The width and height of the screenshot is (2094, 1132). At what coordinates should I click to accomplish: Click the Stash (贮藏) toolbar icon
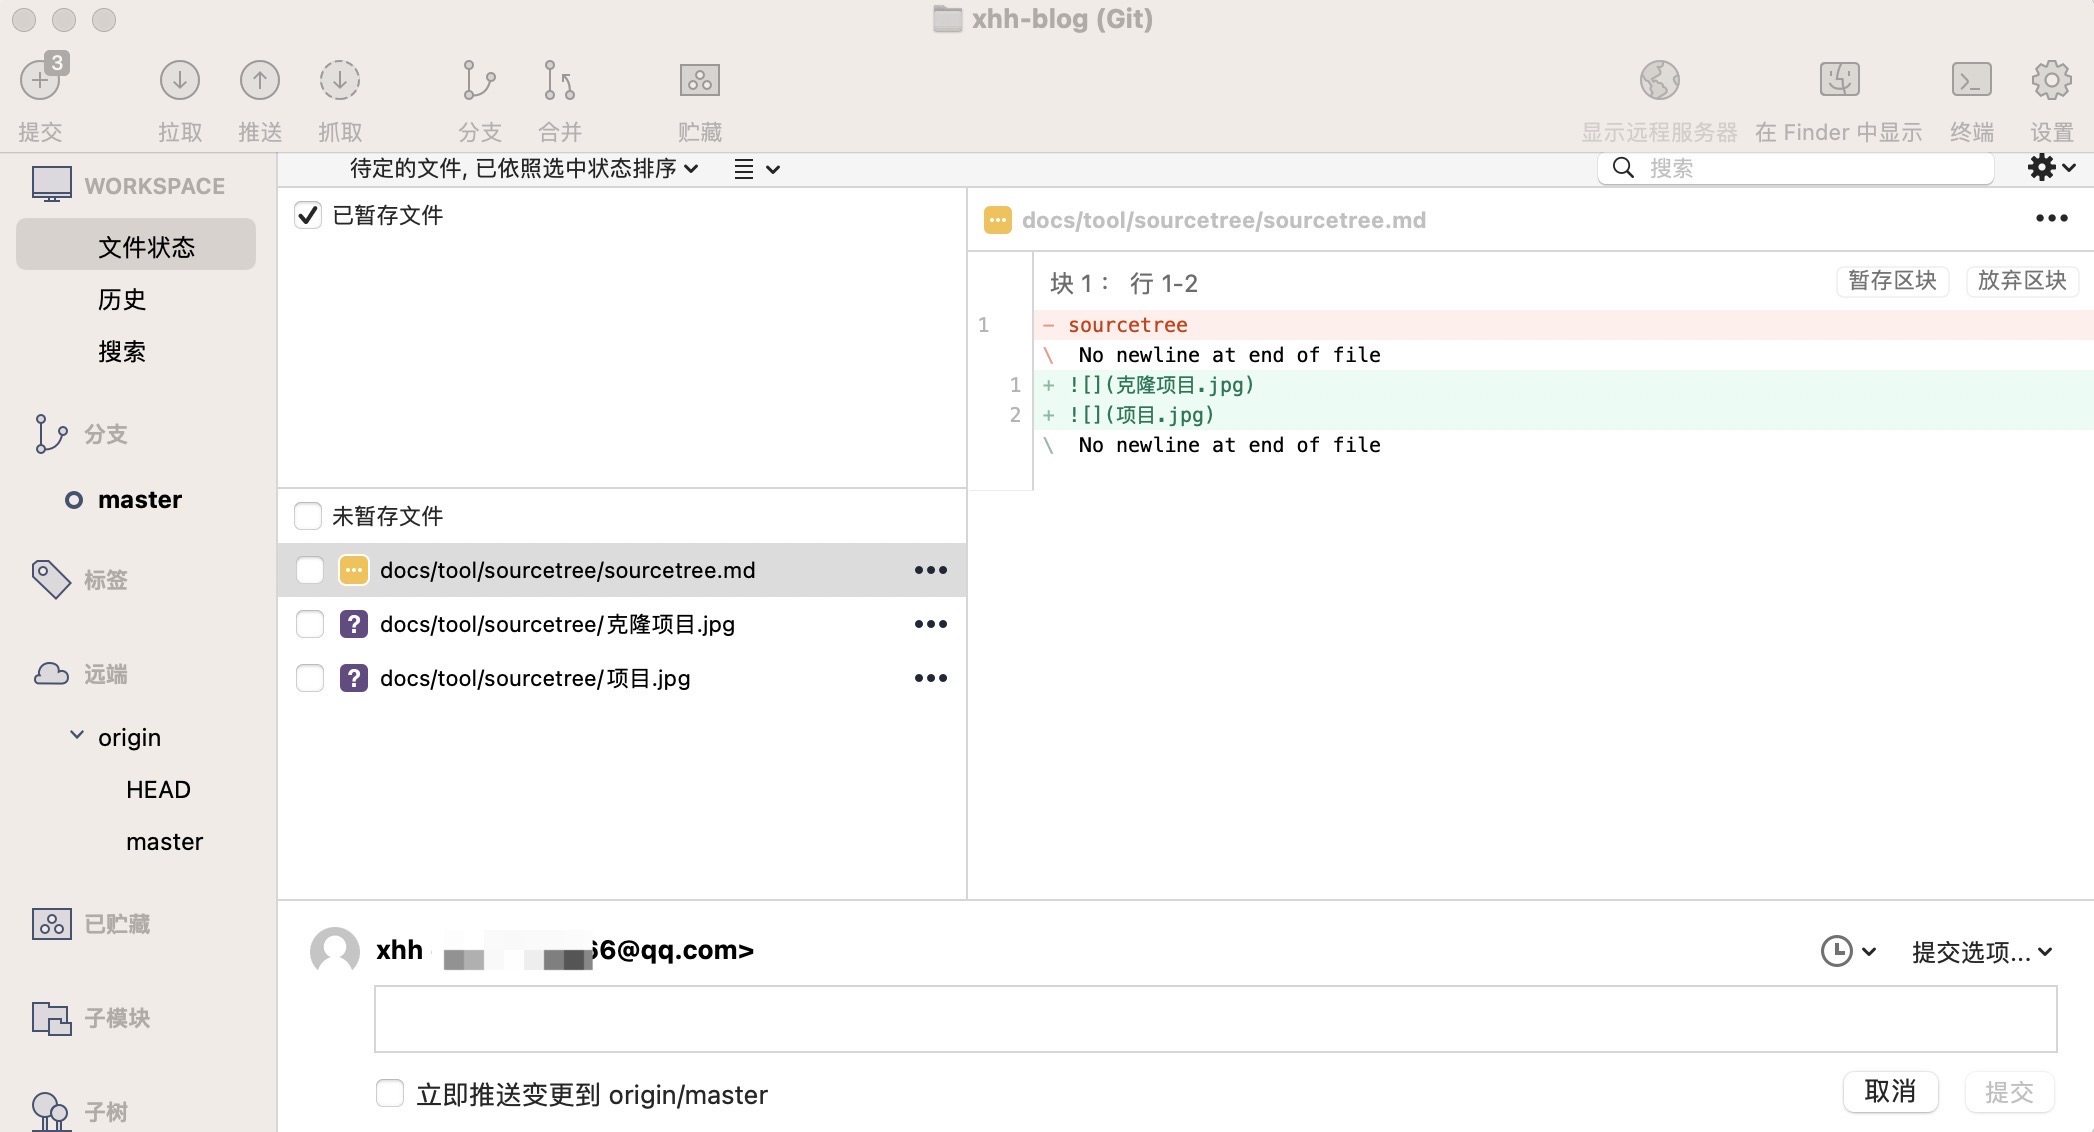point(700,80)
